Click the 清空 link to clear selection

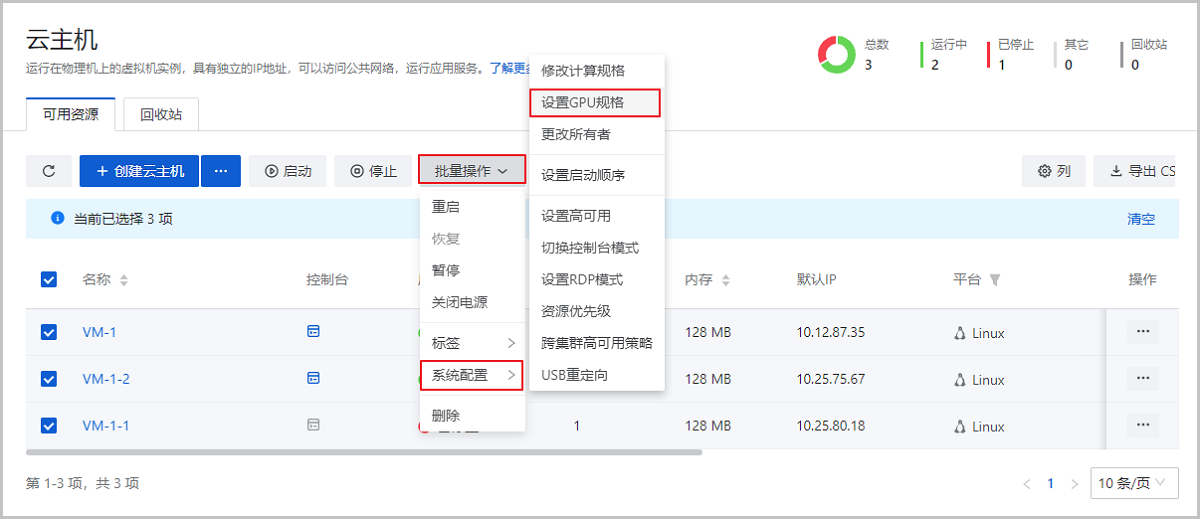1141,219
